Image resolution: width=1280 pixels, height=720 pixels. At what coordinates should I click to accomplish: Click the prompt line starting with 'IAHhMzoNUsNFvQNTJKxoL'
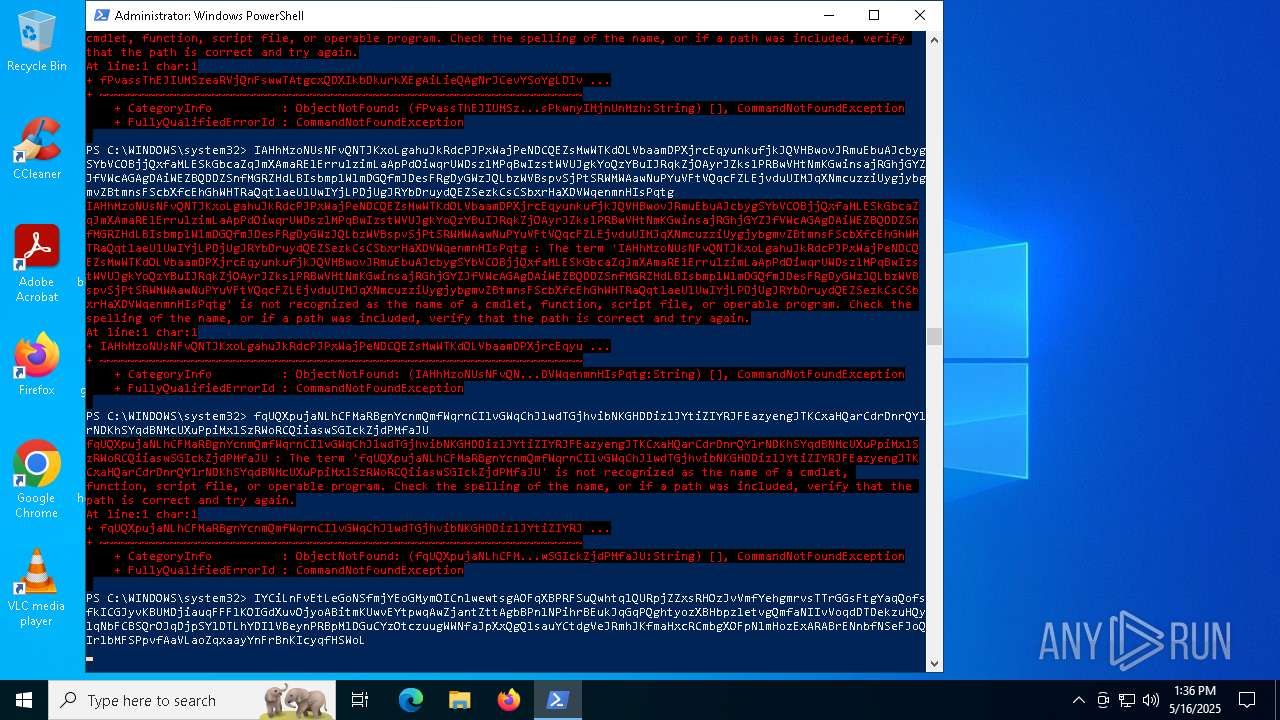(506, 171)
